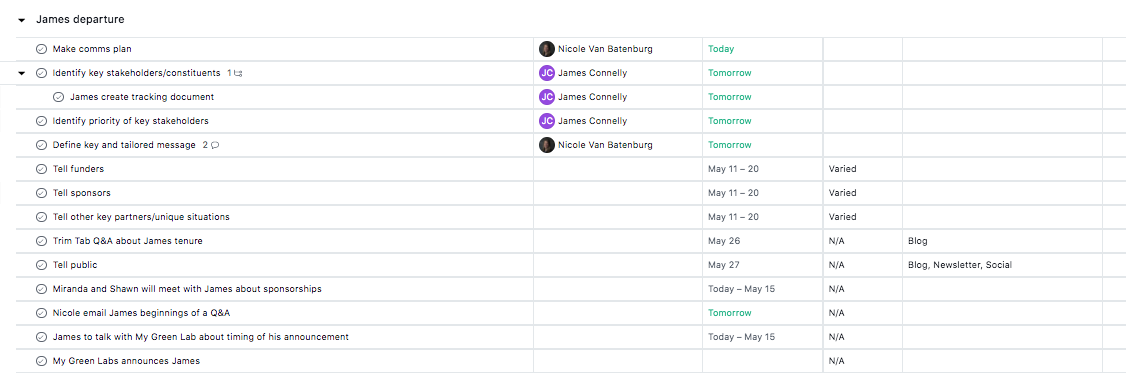This screenshot has height=382, width=1126.
Task: Complete the Tell public task checkmark
Action: tap(42, 265)
